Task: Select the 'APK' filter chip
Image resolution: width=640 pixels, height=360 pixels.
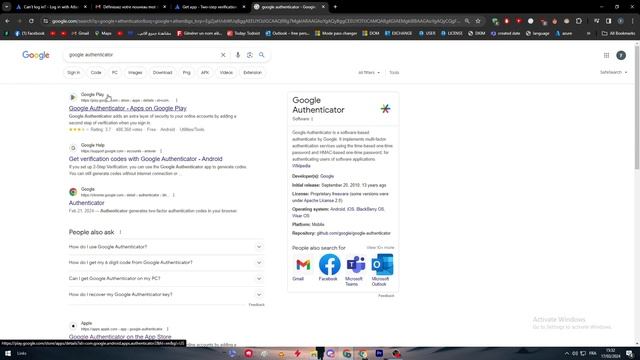Action: pos(205,73)
